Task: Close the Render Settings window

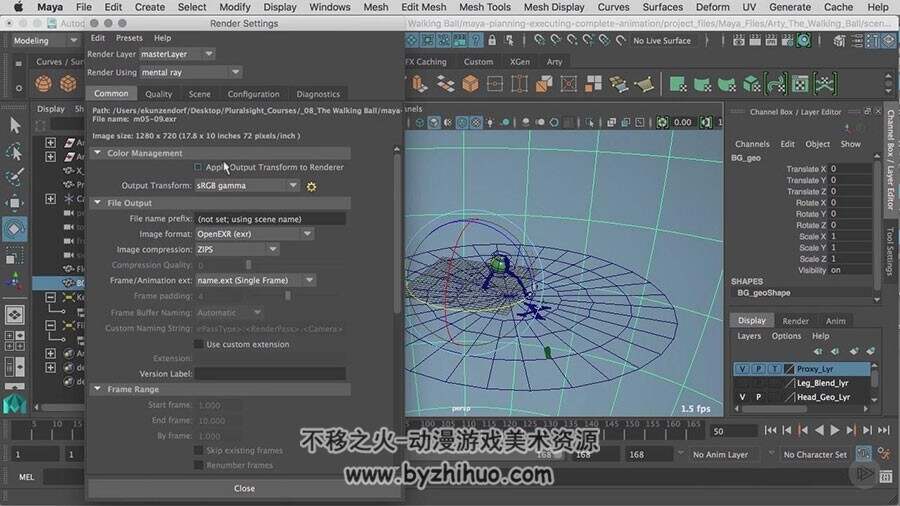Action: click(244, 489)
